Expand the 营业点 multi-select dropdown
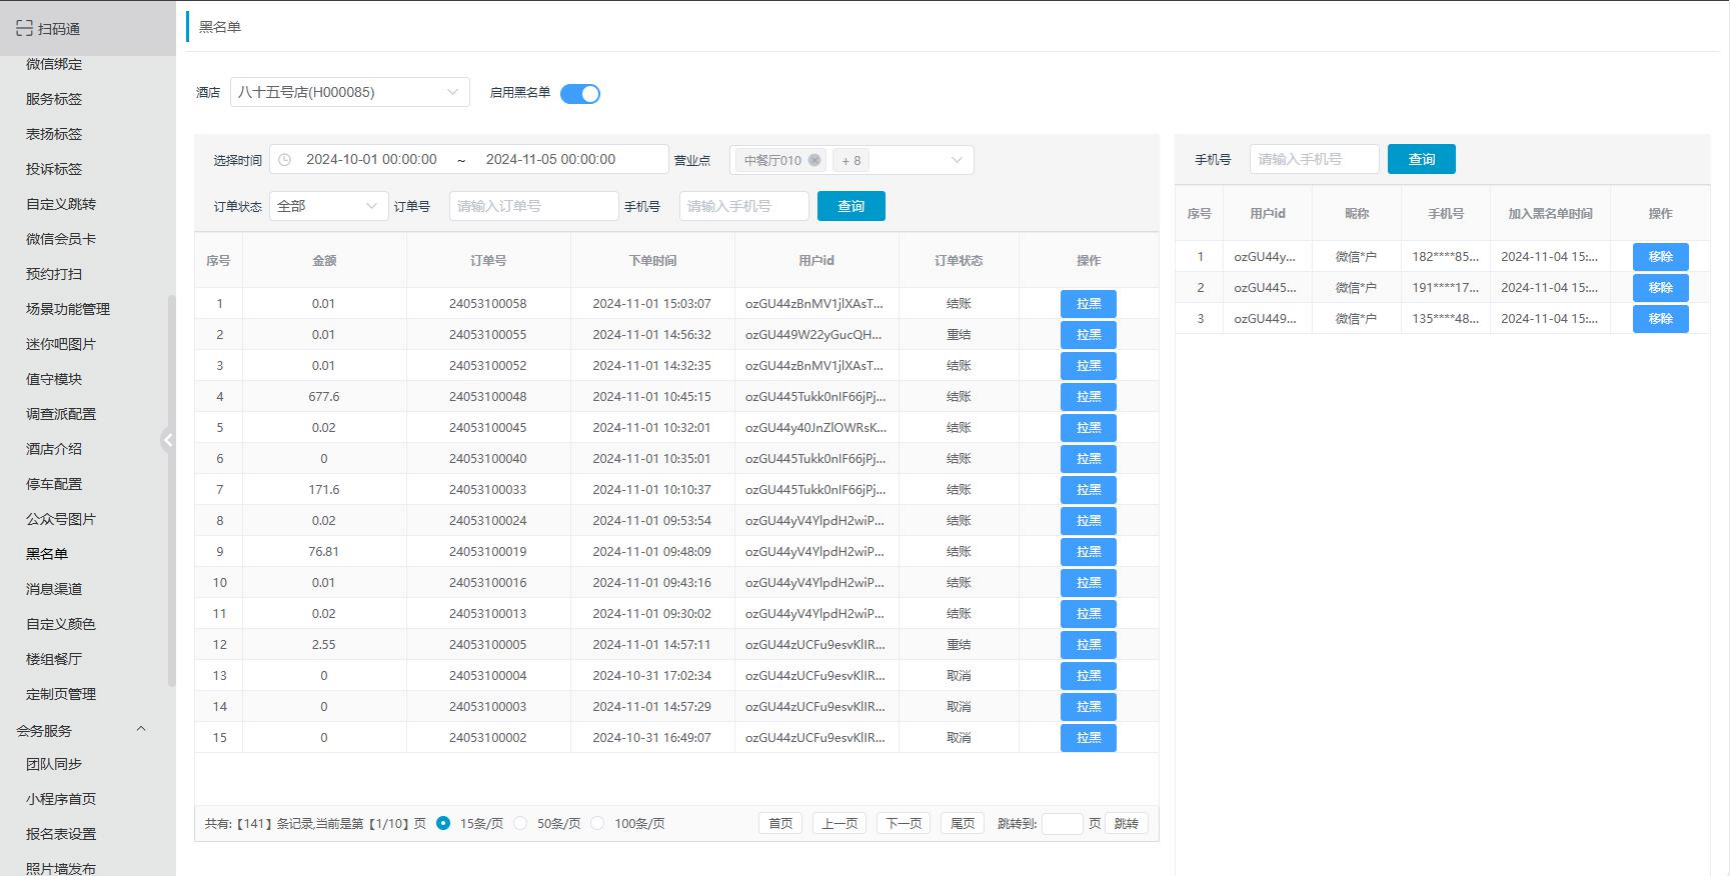This screenshot has width=1730, height=876. pyautogui.click(x=955, y=160)
